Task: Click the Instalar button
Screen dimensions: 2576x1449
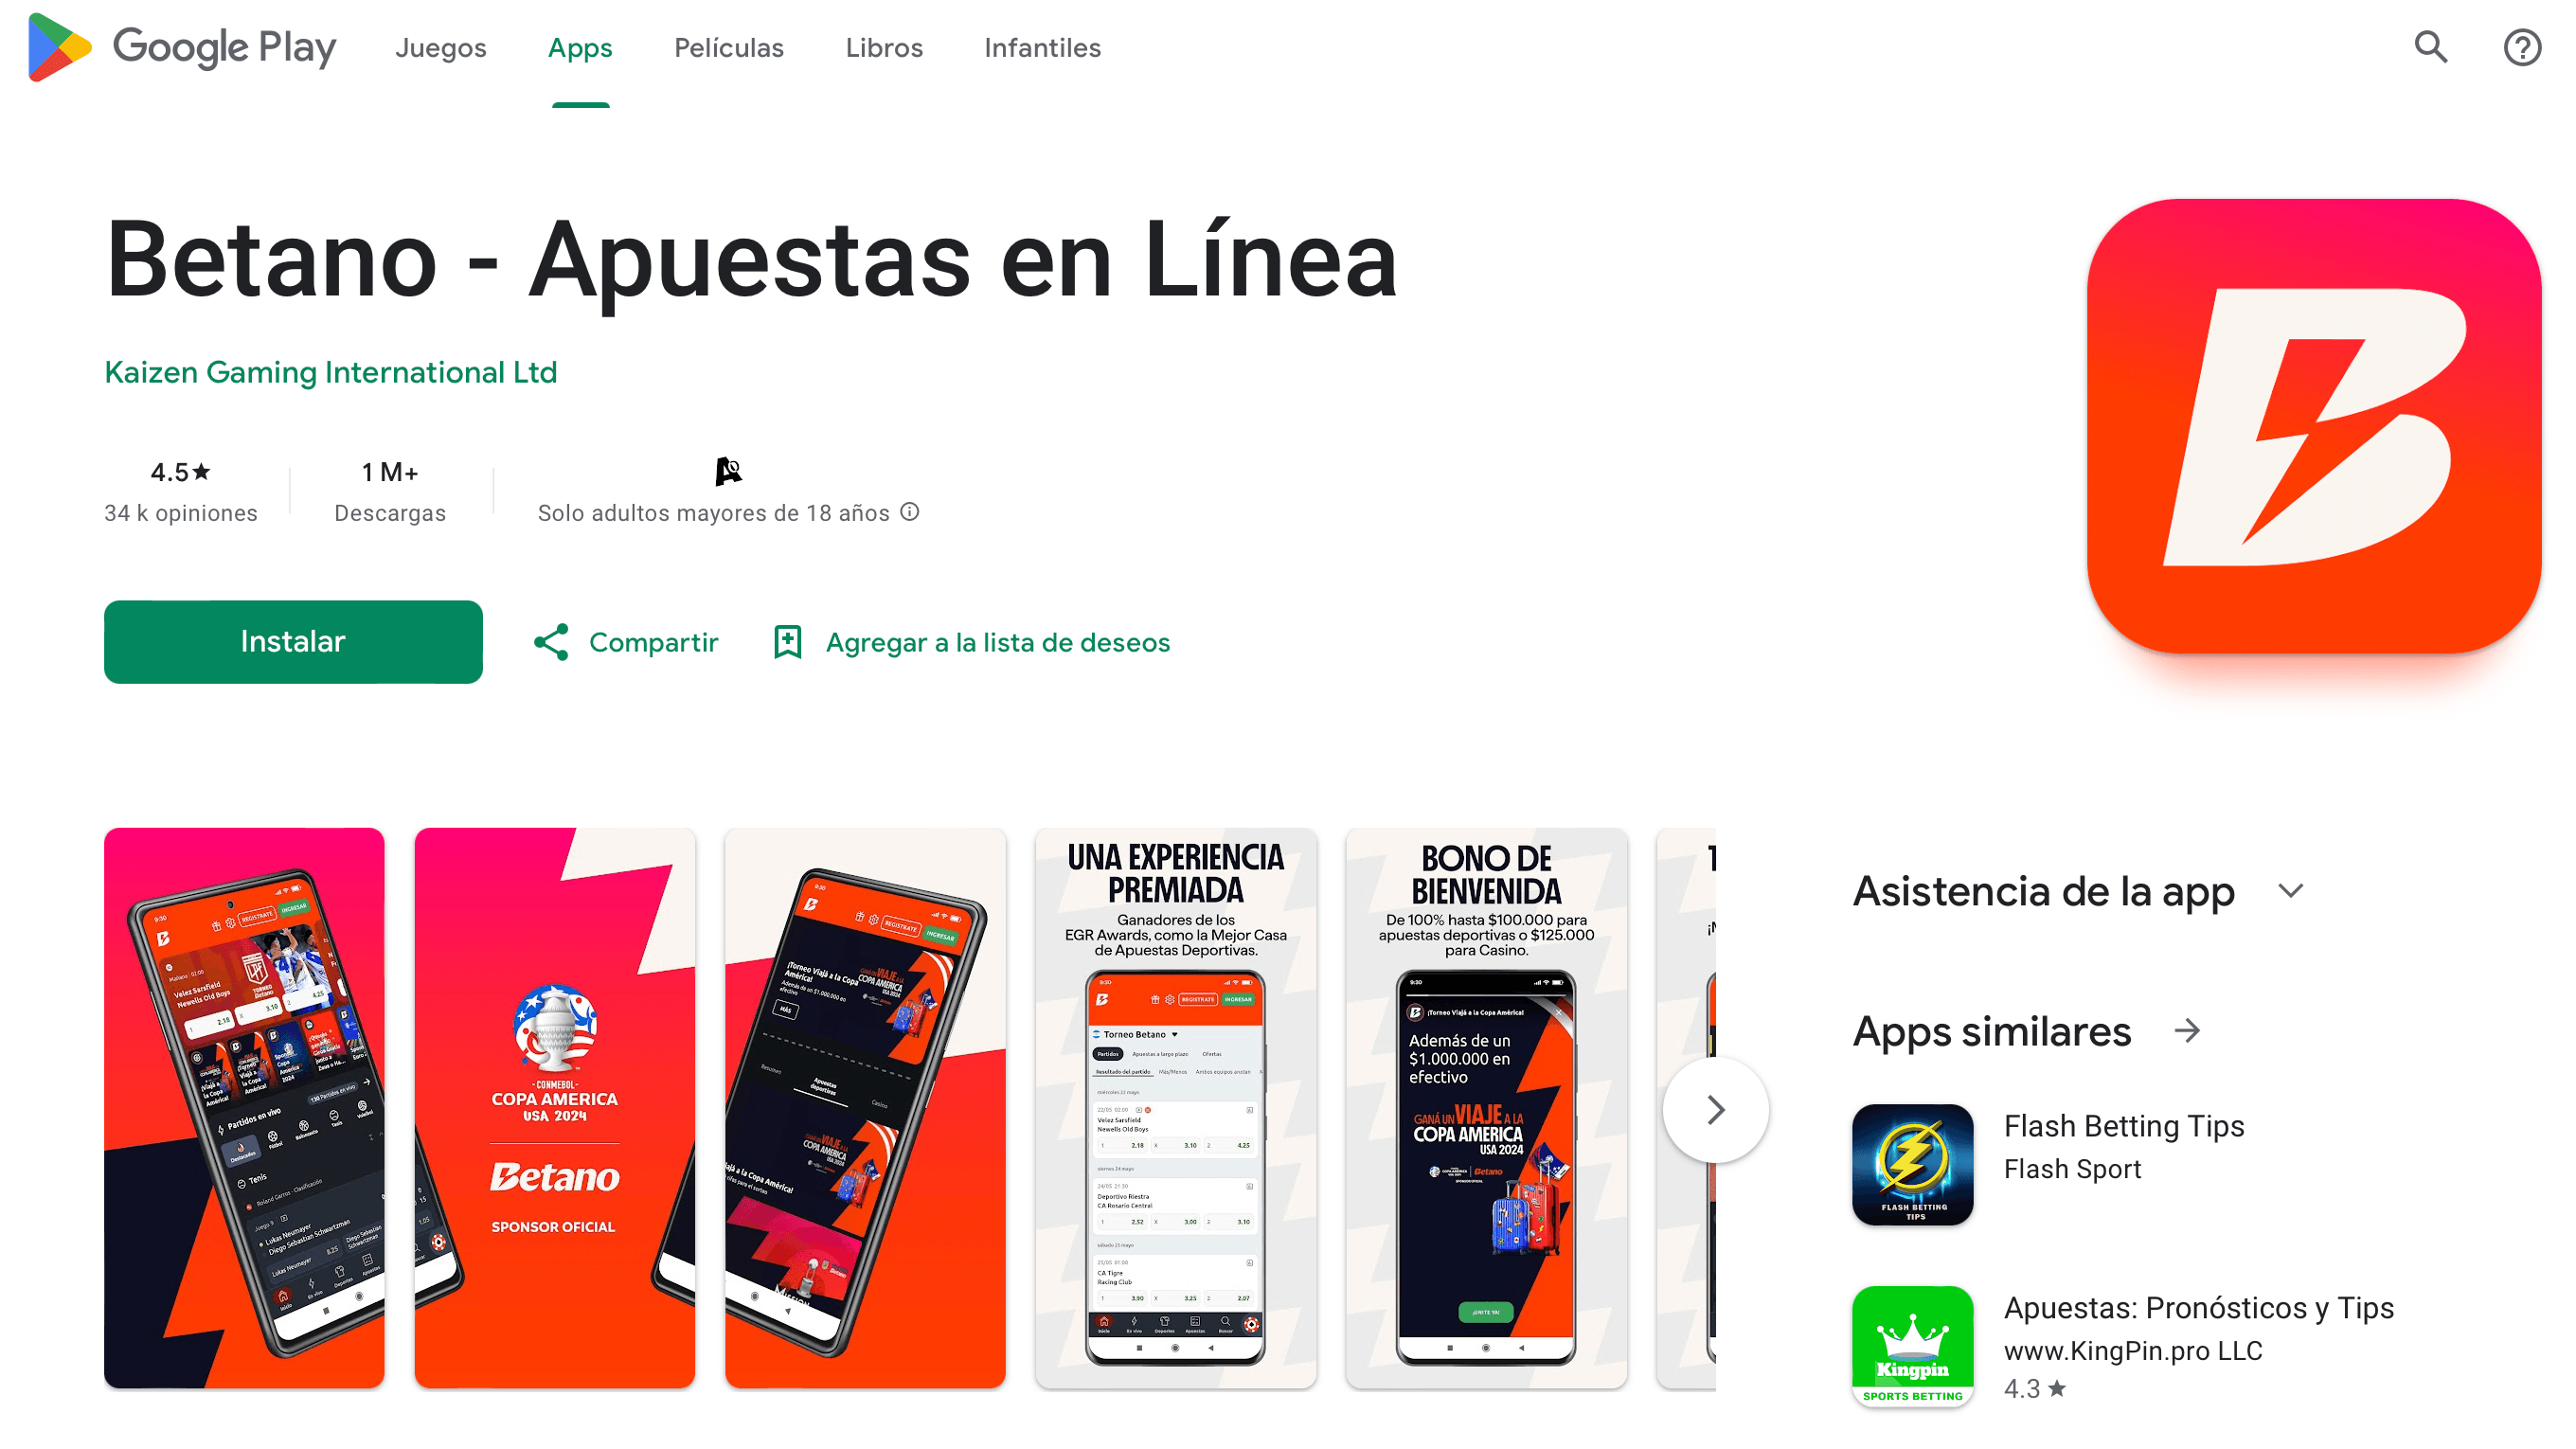Action: 294,642
